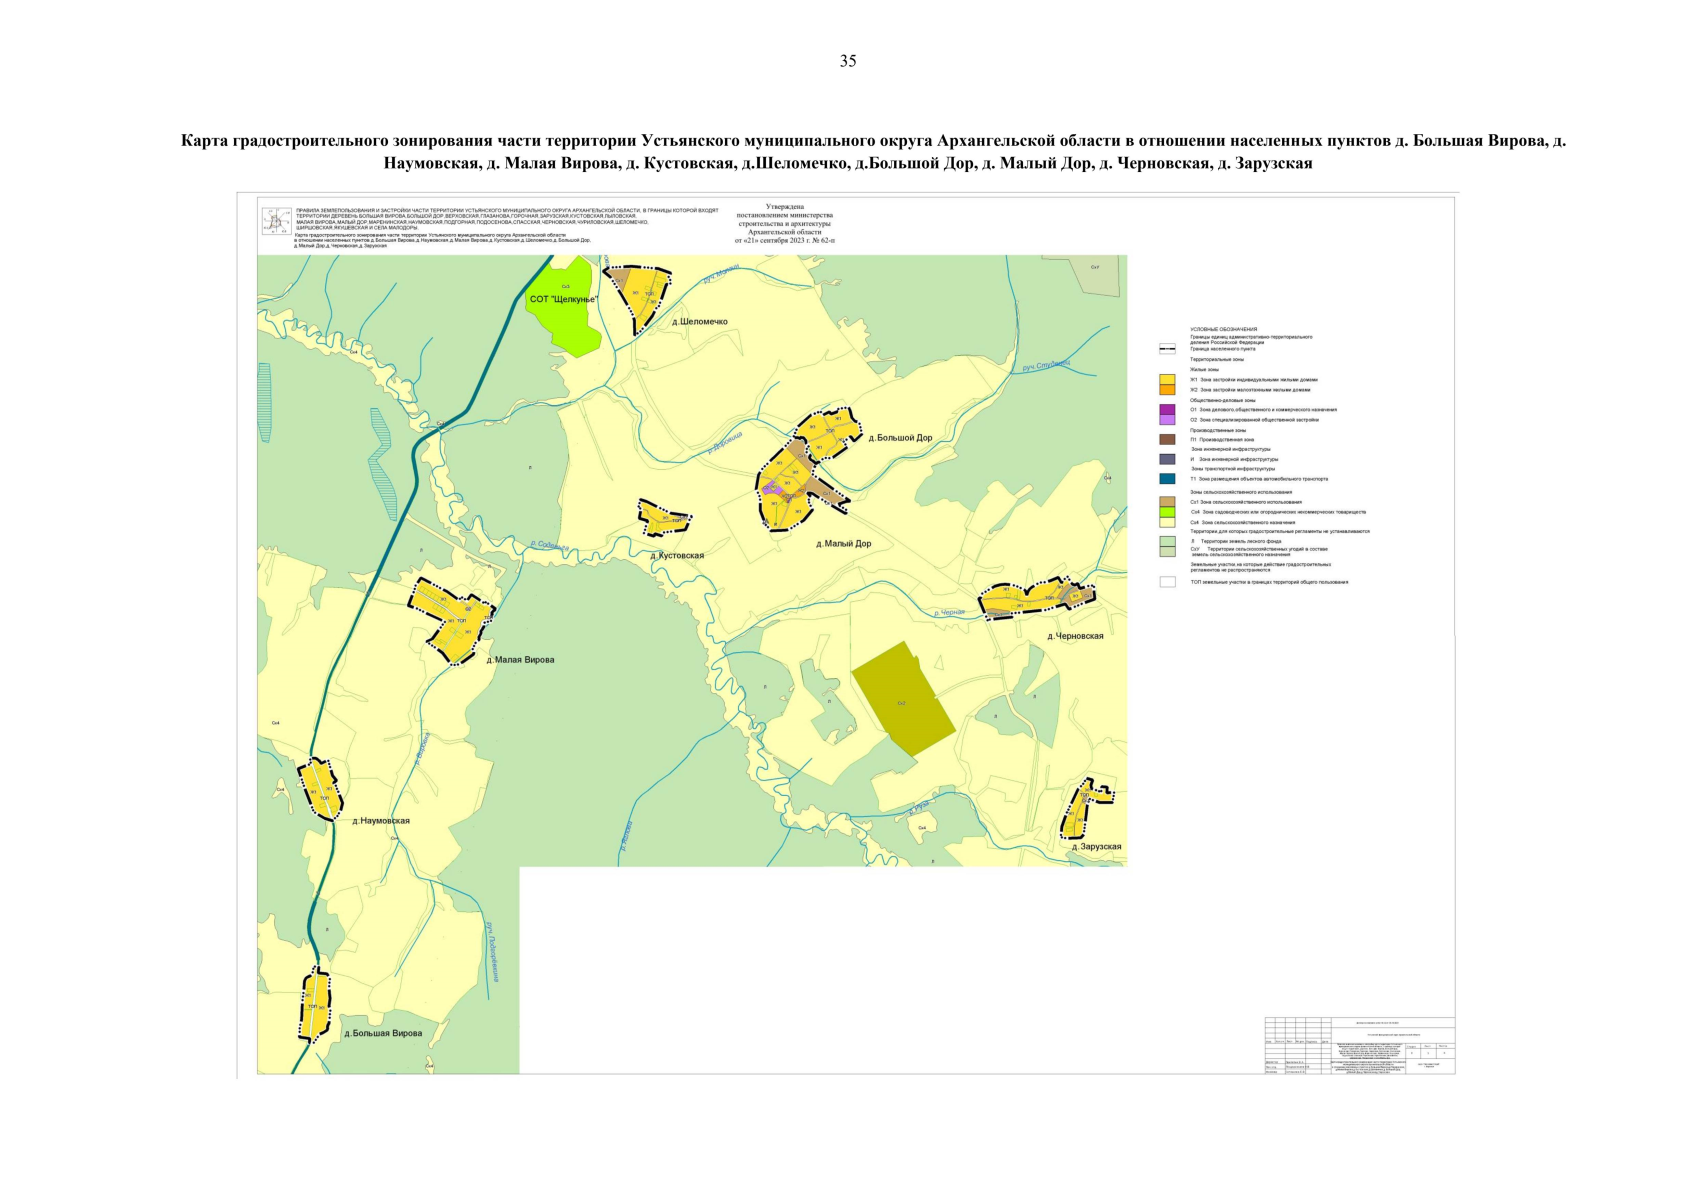This screenshot has height=1200, width=1697.
Task: Select the д. Большой Дор label
Action: 900,438
